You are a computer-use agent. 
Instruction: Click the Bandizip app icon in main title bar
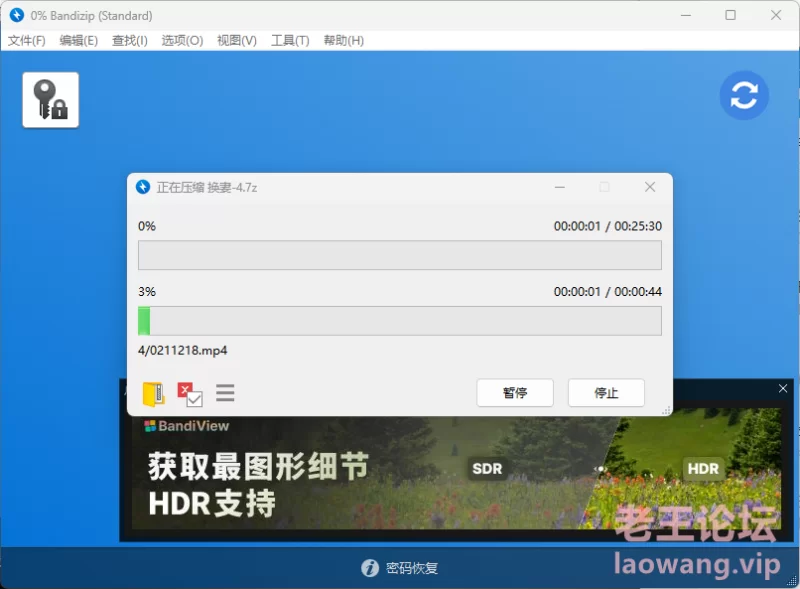(17, 15)
